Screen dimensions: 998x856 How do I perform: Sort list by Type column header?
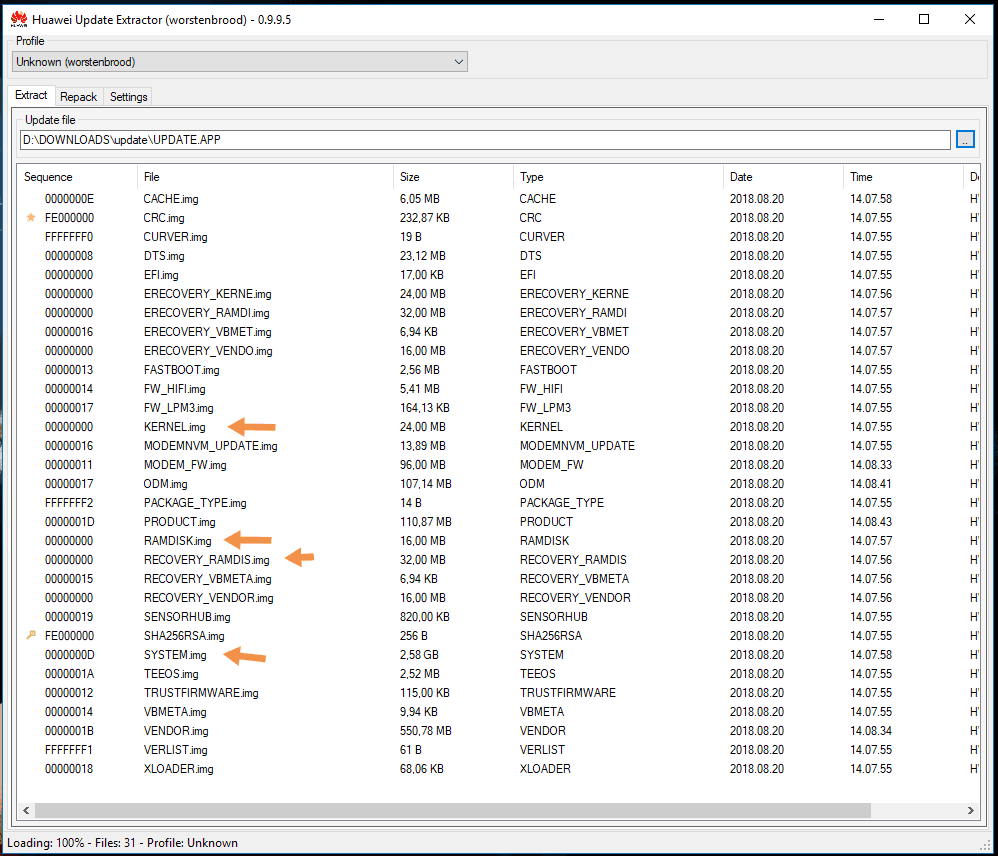click(x=617, y=177)
